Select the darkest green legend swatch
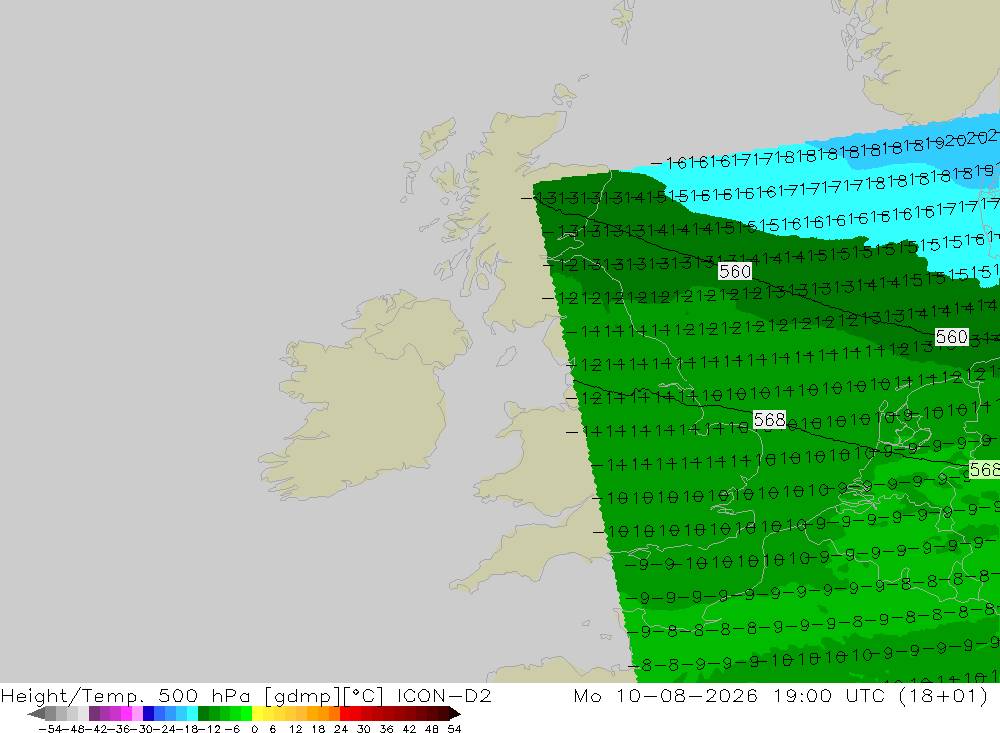 pos(203,714)
